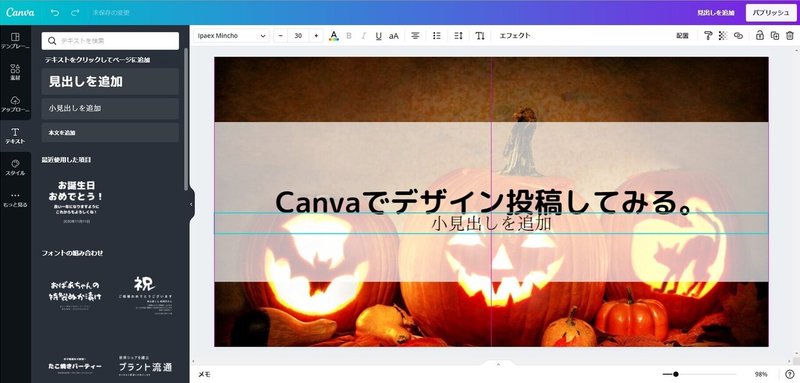Click the font size value 30
The height and width of the screenshot is (383, 800).
[x=298, y=36]
